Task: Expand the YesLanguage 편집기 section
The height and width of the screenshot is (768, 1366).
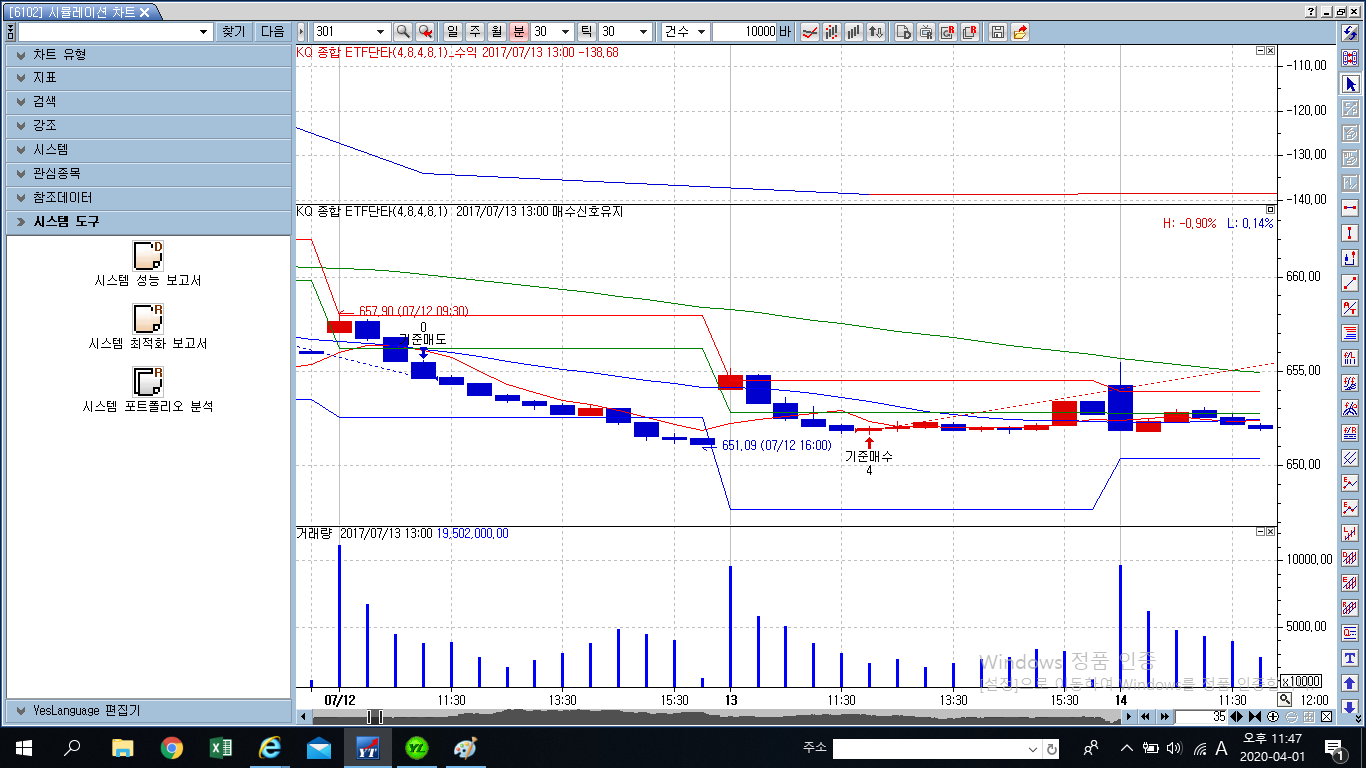Action: pyautogui.click(x=148, y=710)
